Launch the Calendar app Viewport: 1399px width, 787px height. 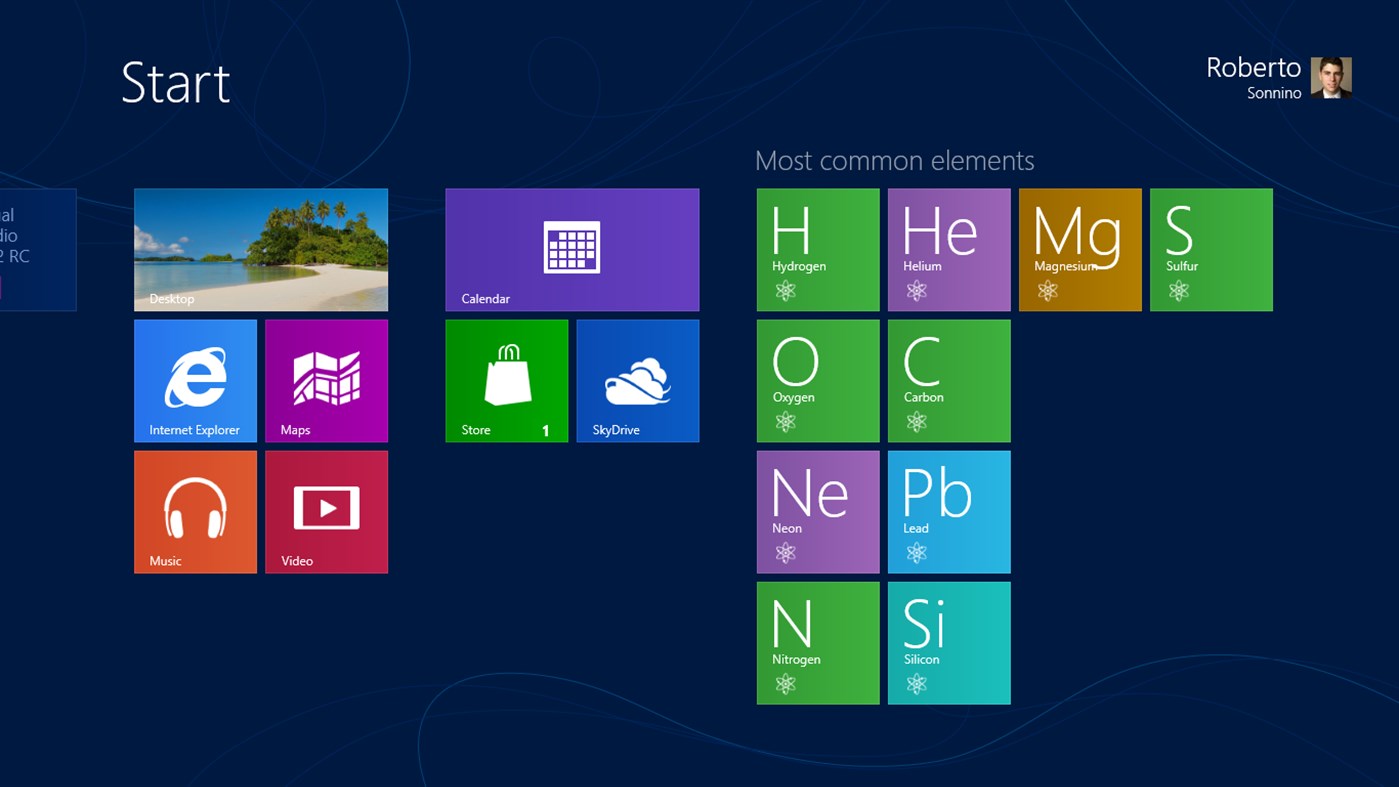coord(572,249)
